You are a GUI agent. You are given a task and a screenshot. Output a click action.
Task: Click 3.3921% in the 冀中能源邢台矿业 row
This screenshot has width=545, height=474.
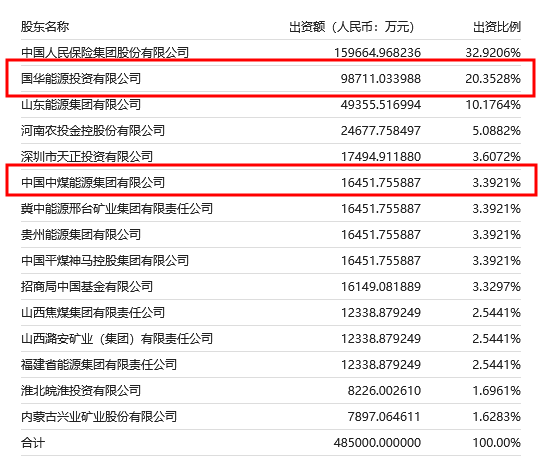coord(496,209)
